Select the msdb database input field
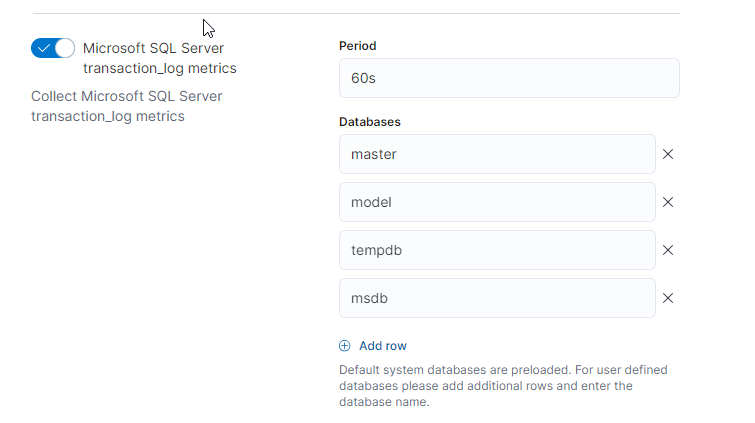Viewport: 755px width, 423px height. tap(497, 298)
